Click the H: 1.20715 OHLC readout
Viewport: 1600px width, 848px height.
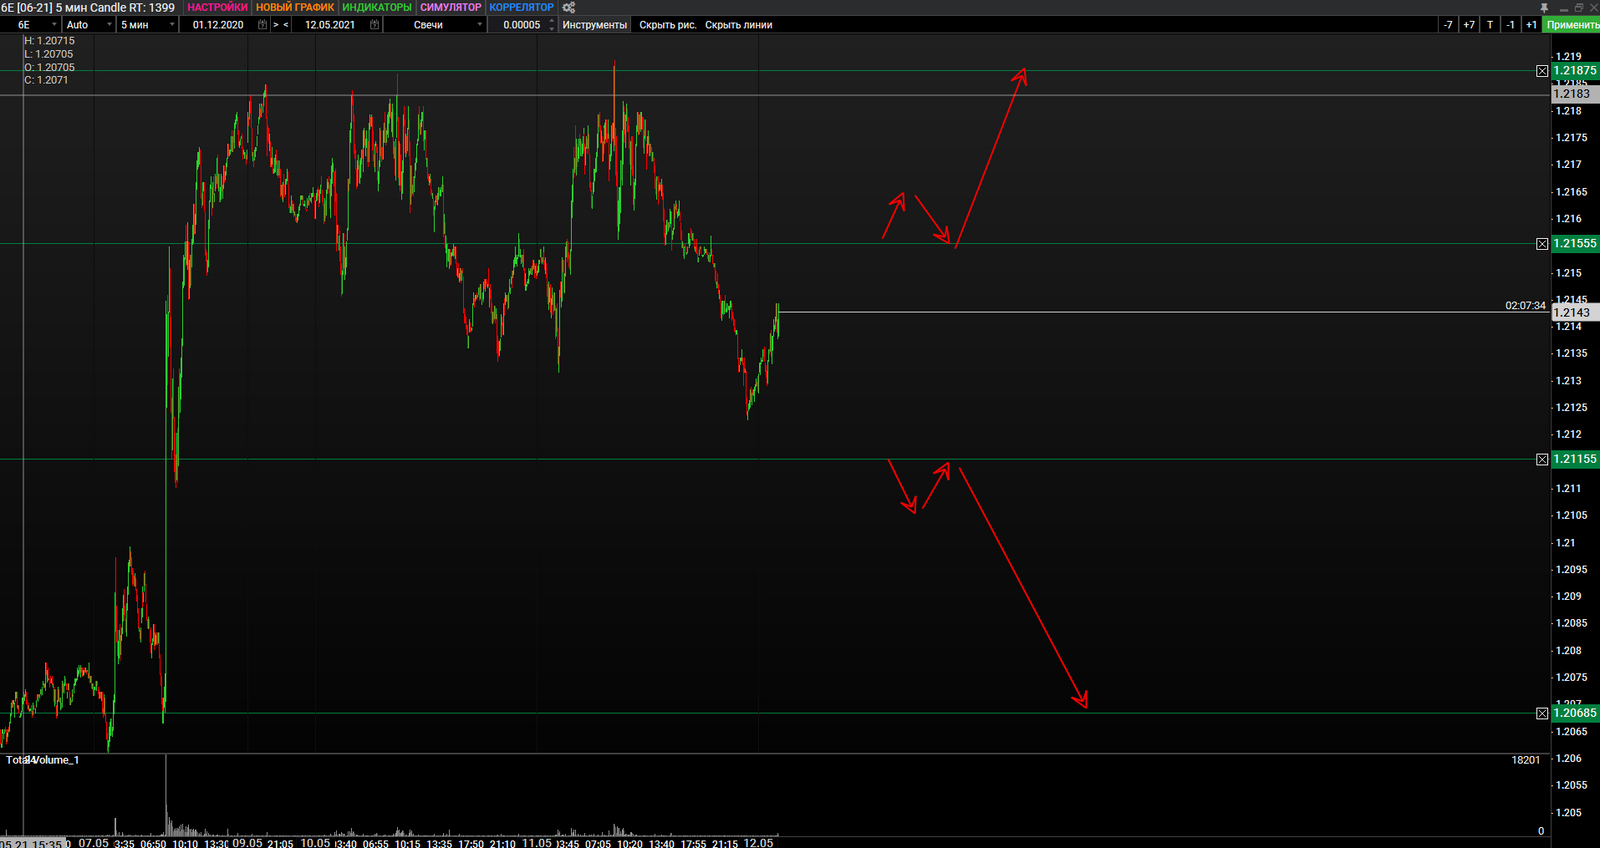[x=49, y=41]
